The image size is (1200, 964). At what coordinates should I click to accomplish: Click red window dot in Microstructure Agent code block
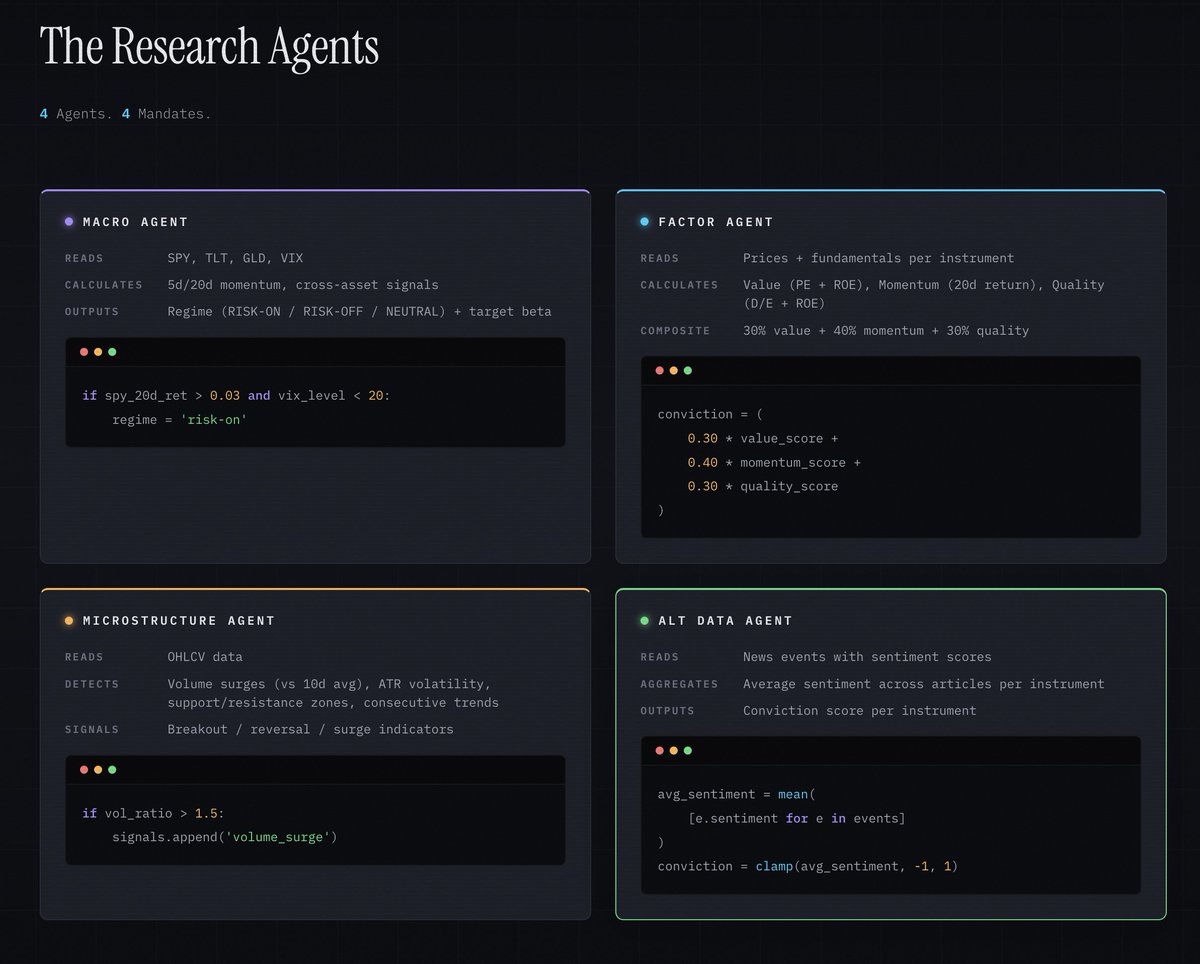coord(84,770)
